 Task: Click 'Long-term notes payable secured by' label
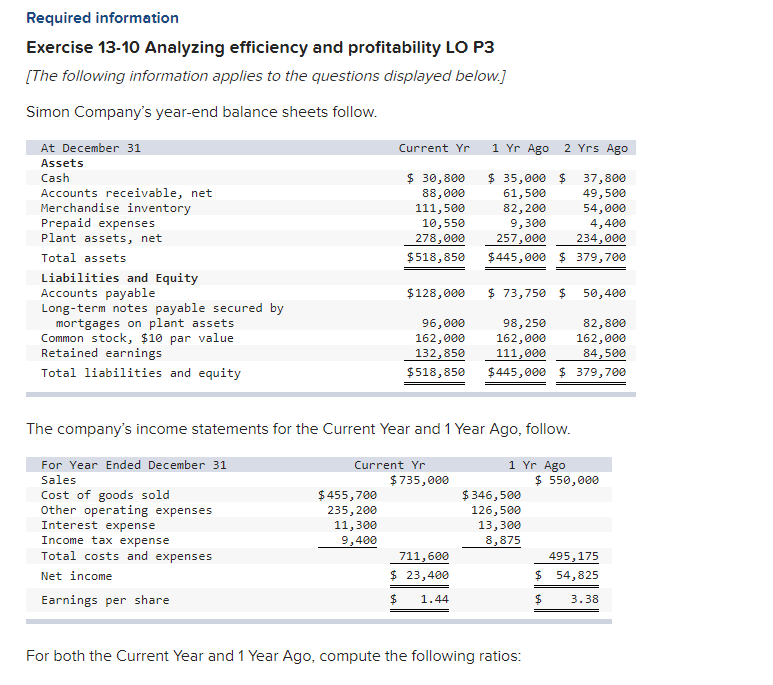[x=162, y=308]
